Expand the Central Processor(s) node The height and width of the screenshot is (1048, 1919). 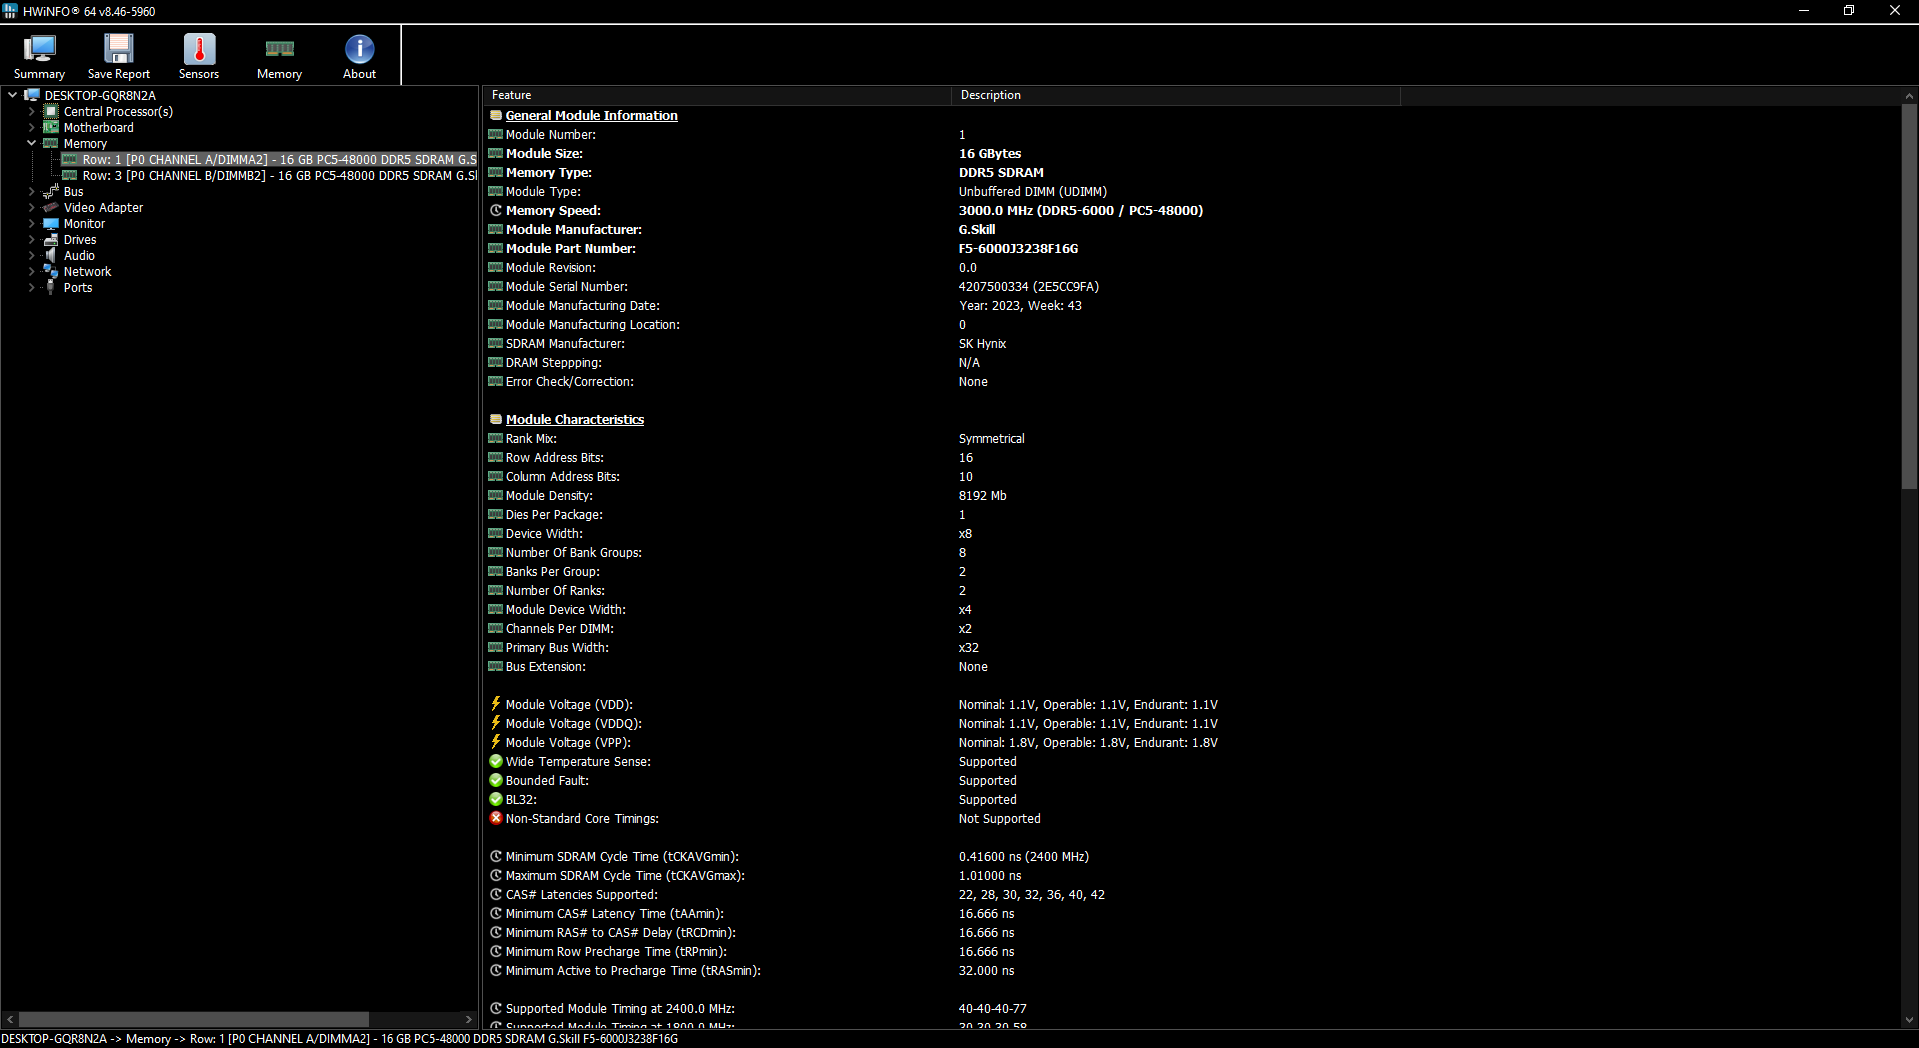pyautogui.click(x=32, y=111)
